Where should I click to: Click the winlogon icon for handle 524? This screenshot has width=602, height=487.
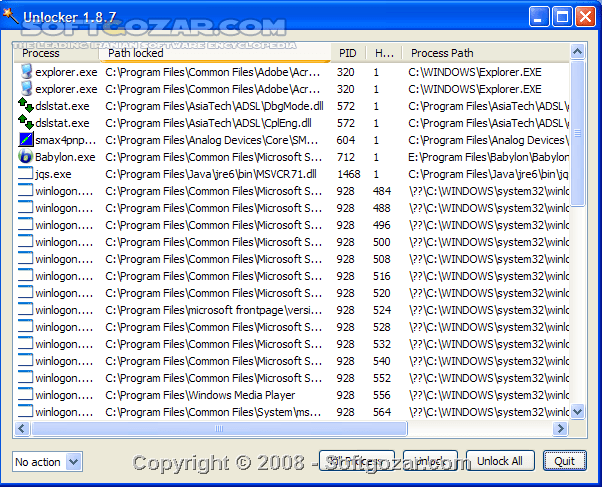26,310
